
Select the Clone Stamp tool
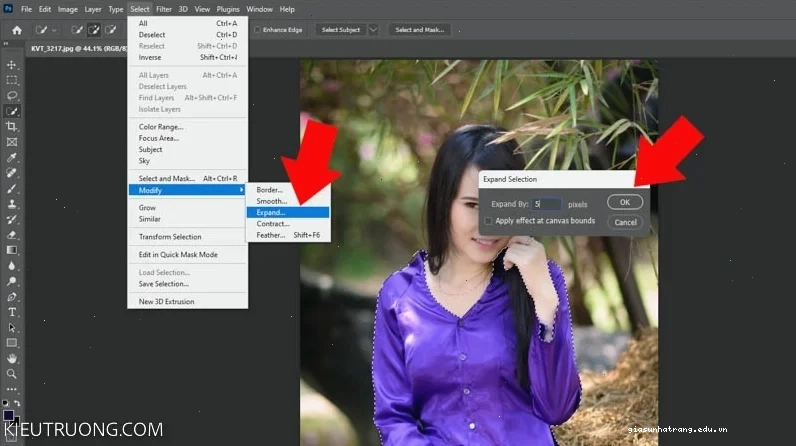tap(12, 204)
